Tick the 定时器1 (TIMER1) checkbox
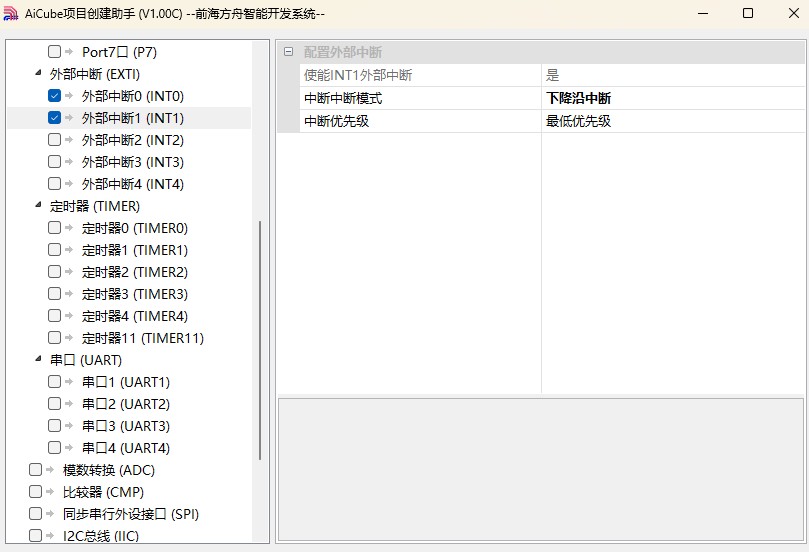Viewport: 809px width, 552px height. (54, 250)
